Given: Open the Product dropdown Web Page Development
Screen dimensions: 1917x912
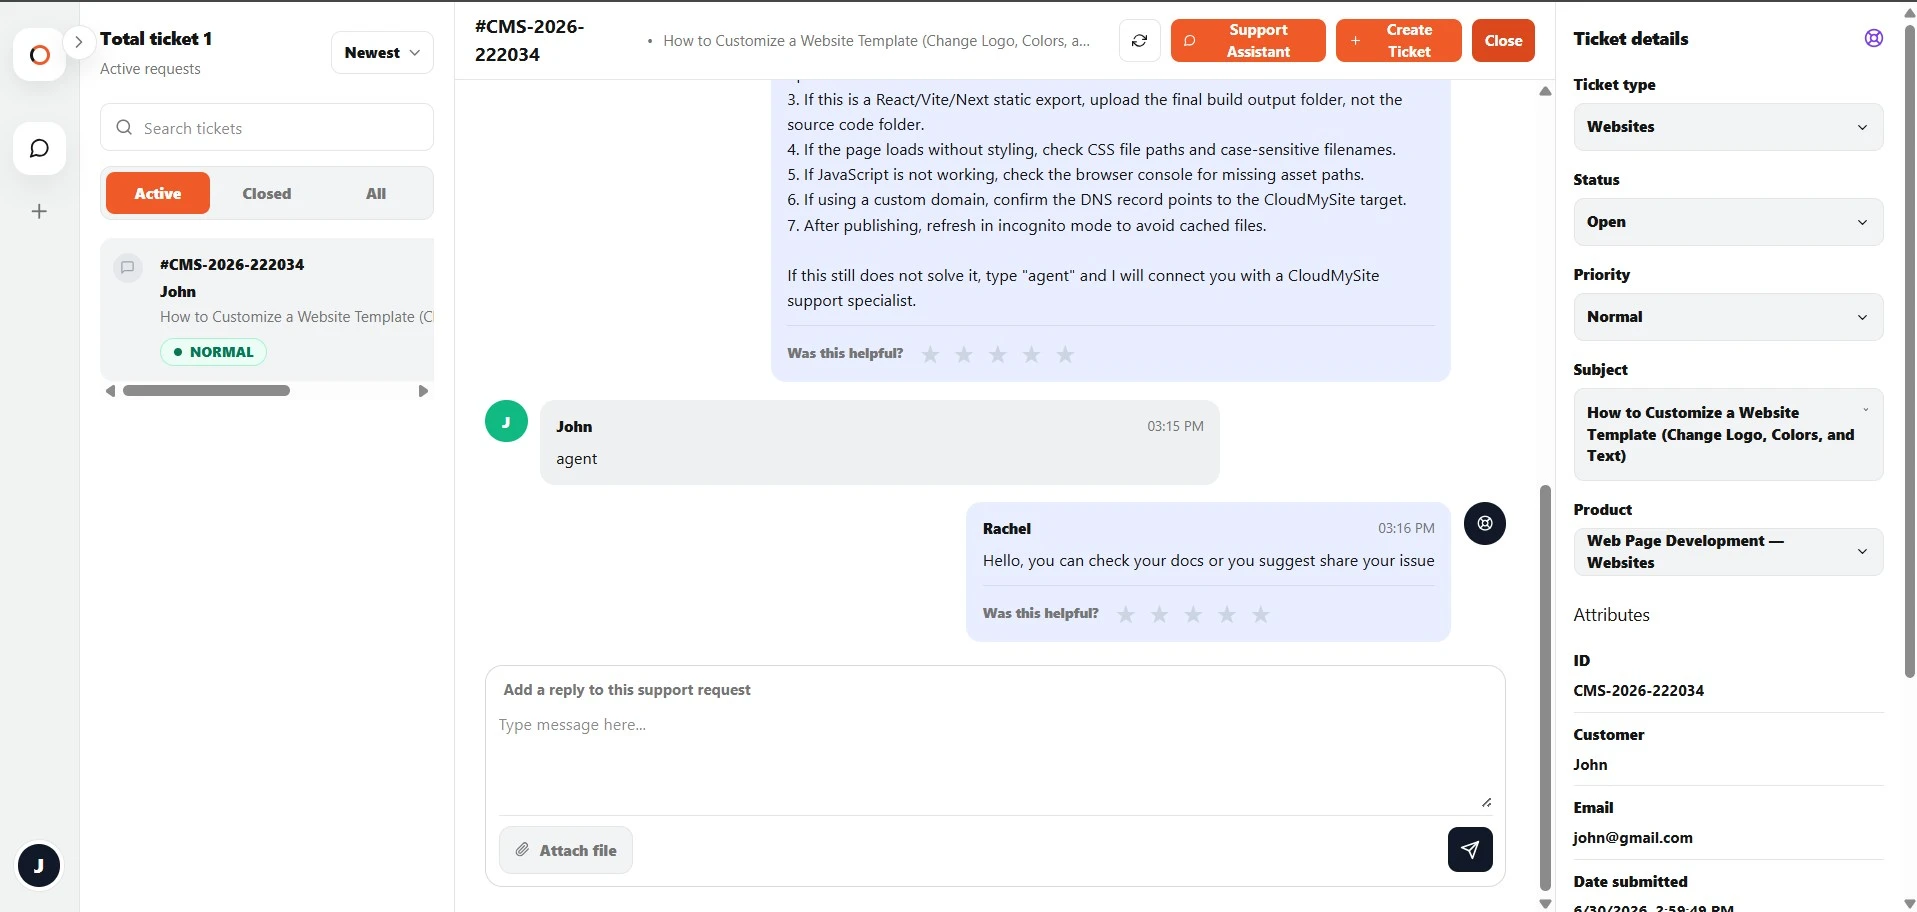Looking at the screenshot, I should tap(1728, 552).
